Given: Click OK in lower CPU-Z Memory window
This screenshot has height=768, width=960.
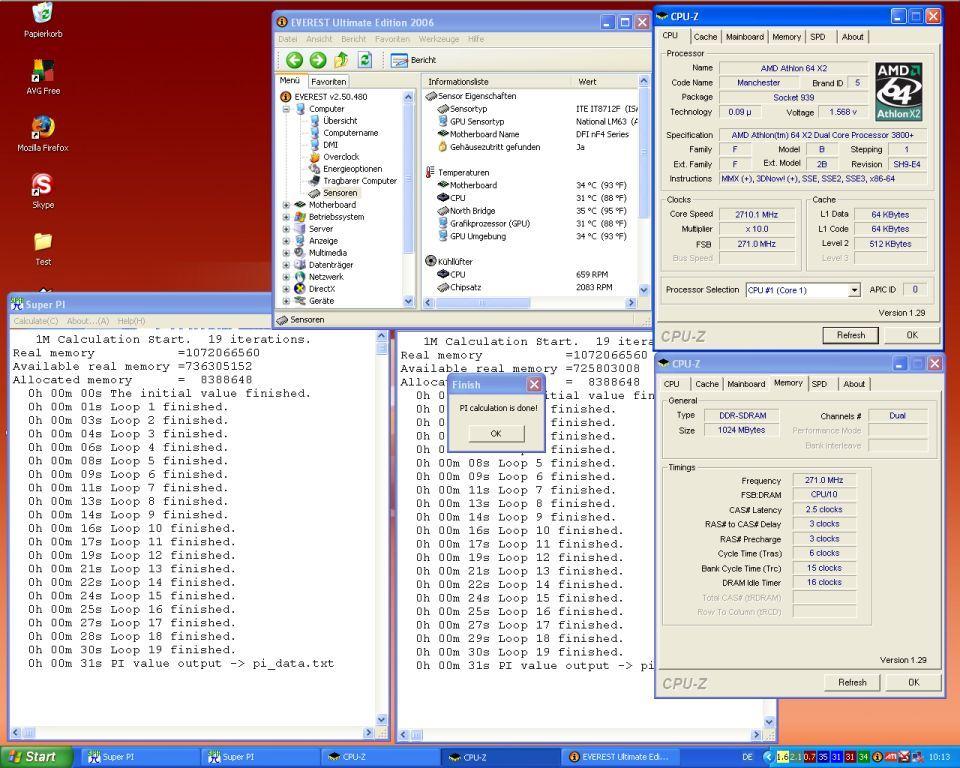Looking at the screenshot, I should 913,682.
